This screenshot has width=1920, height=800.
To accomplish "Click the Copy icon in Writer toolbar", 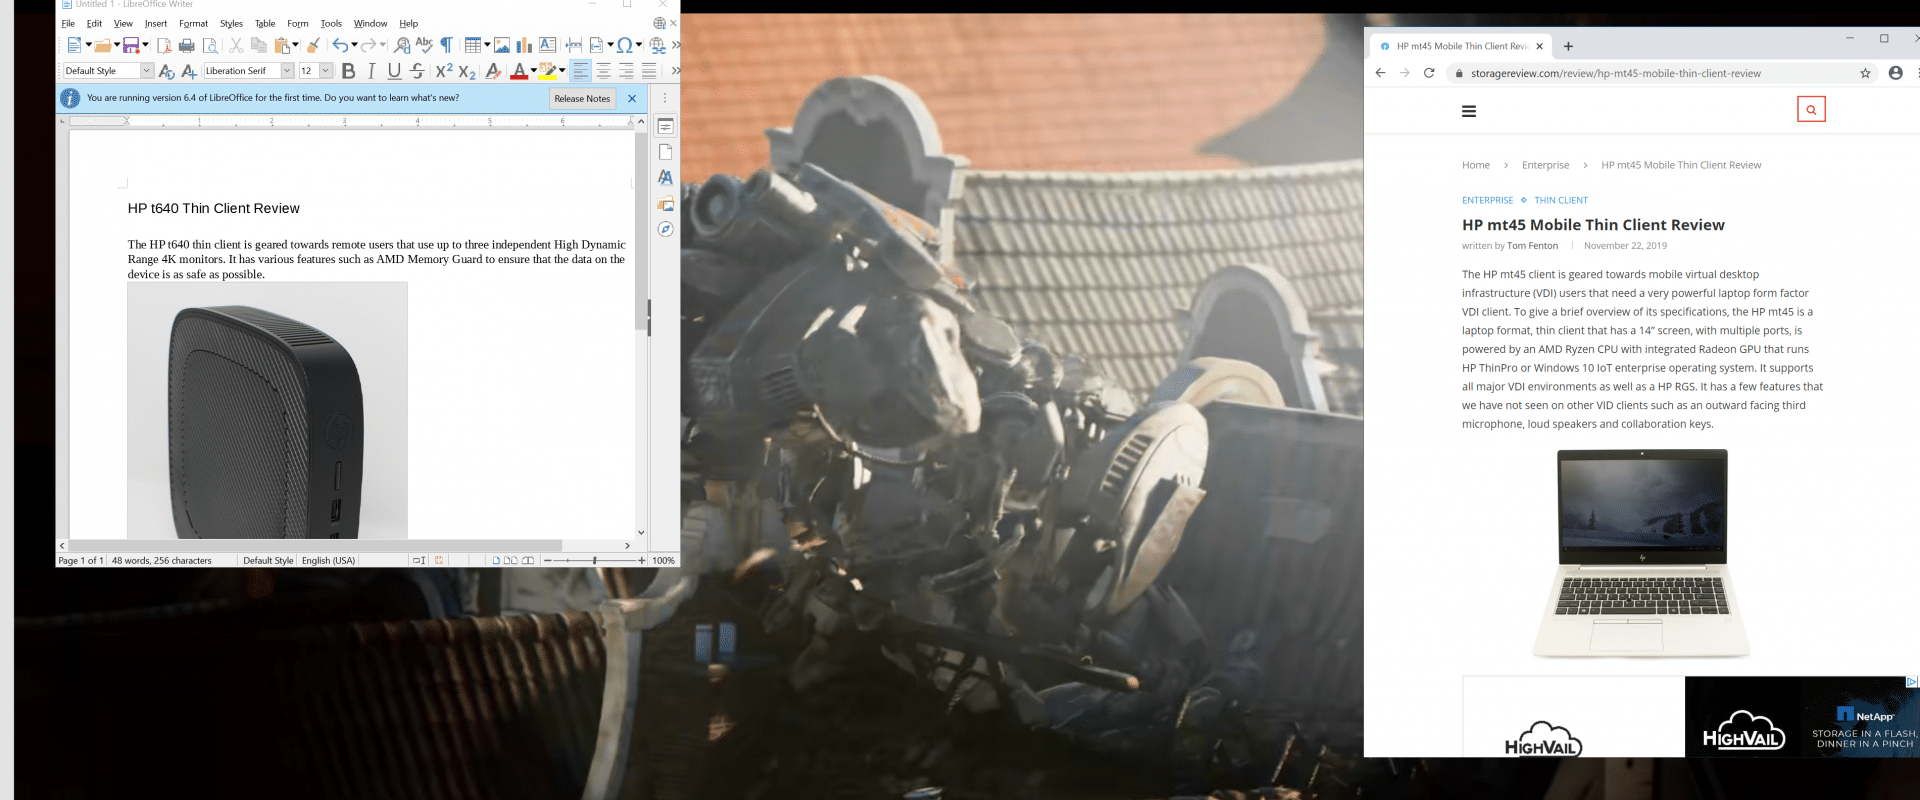I will [259, 45].
